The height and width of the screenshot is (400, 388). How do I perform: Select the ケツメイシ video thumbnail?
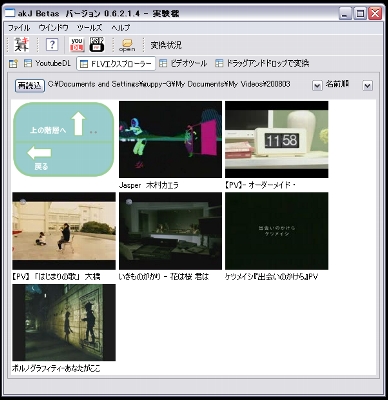277,231
